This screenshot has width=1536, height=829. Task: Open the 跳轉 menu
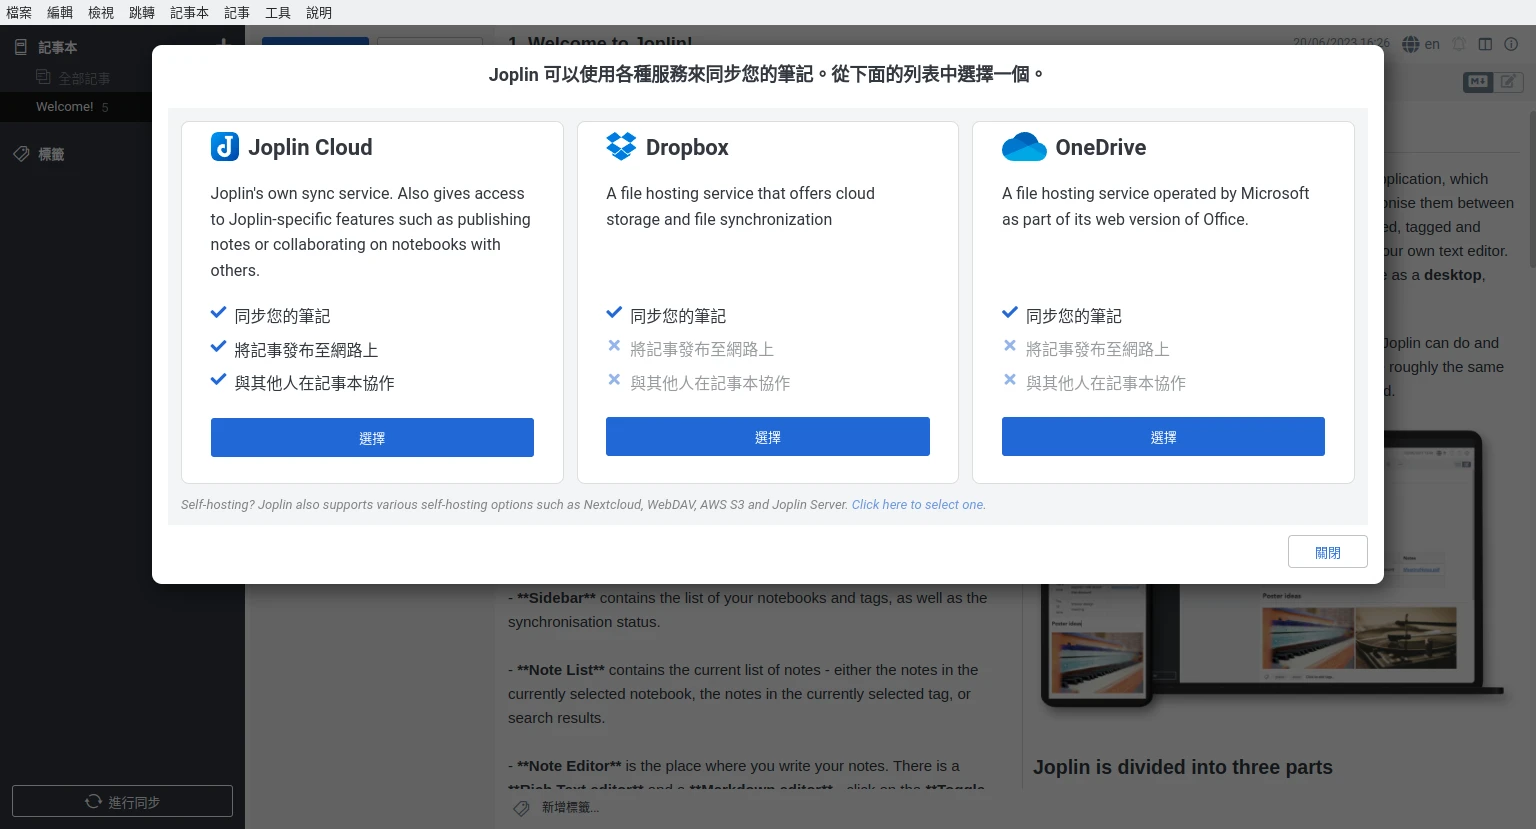coord(142,13)
